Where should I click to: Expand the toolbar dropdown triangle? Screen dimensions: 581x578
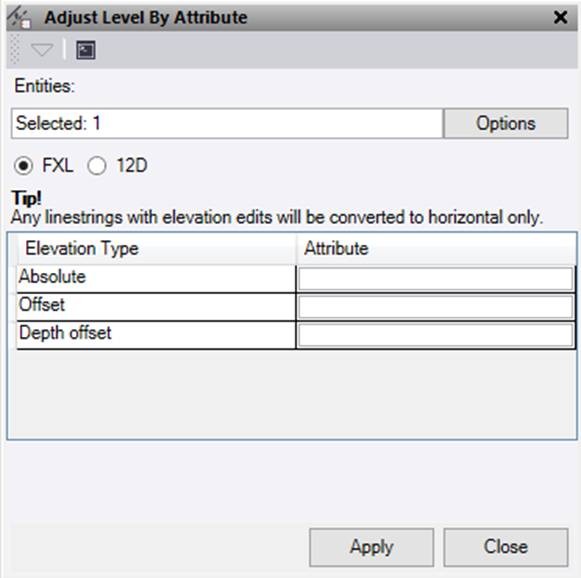(42, 50)
